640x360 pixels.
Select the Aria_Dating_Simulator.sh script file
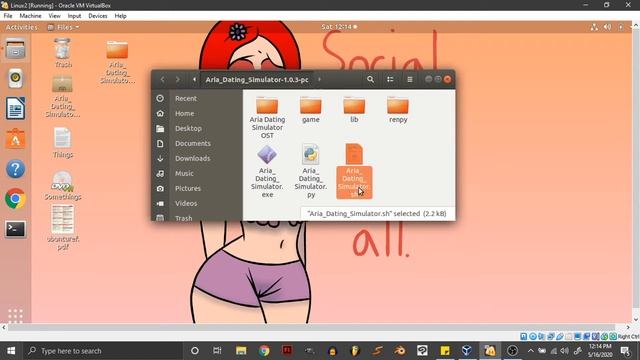pyautogui.click(x=354, y=171)
